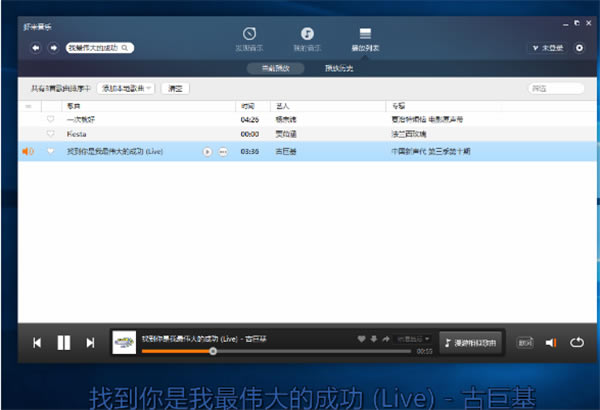600x410 pixels.
Task: Favorite the song 一次就好 with heart icon
Action: (51, 119)
